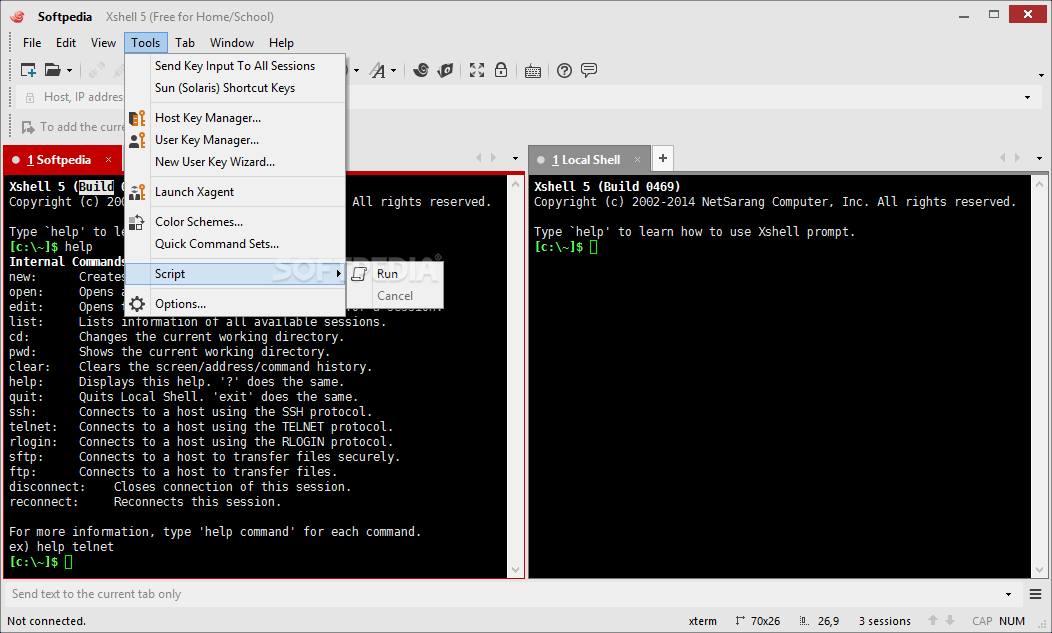Click the Xagent toolbar icon beside the swirl
Image resolution: width=1052 pixels, height=633 pixels.
coord(445,70)
